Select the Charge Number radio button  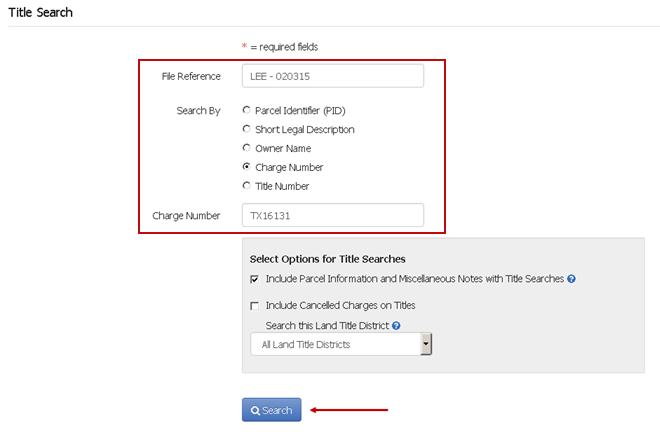[247, 167]
